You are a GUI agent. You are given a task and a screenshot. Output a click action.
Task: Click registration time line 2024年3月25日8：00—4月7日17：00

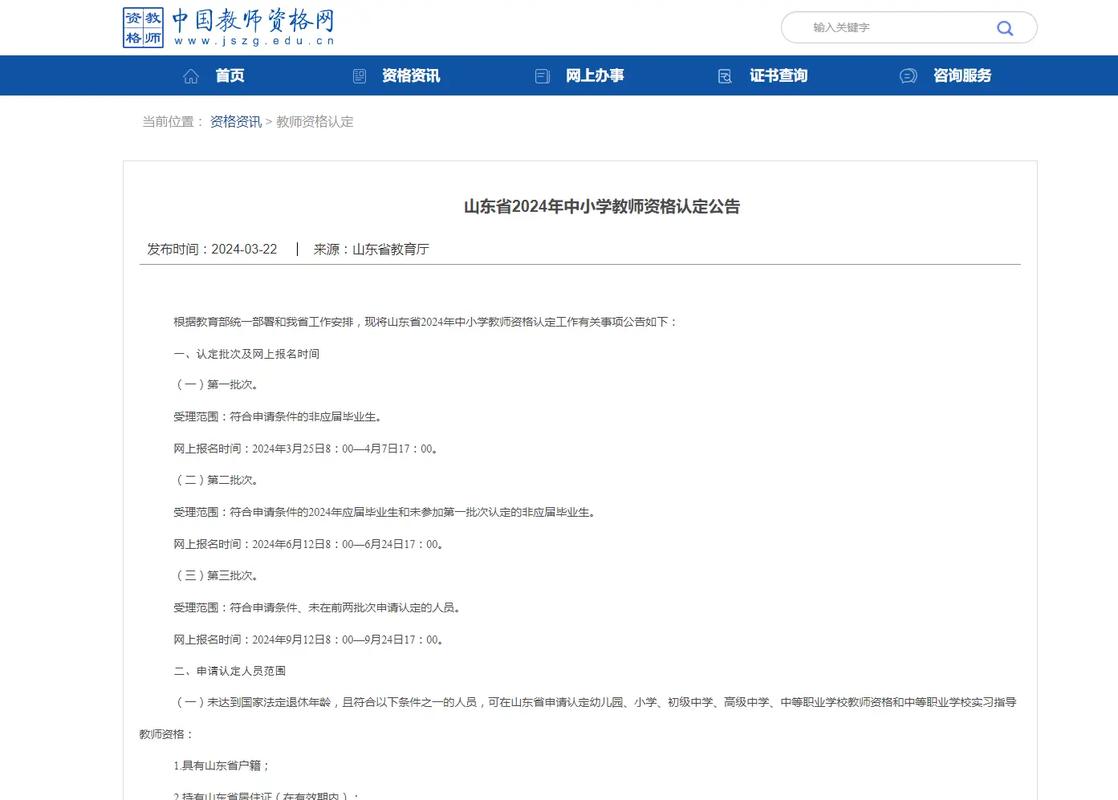(305, 449)
